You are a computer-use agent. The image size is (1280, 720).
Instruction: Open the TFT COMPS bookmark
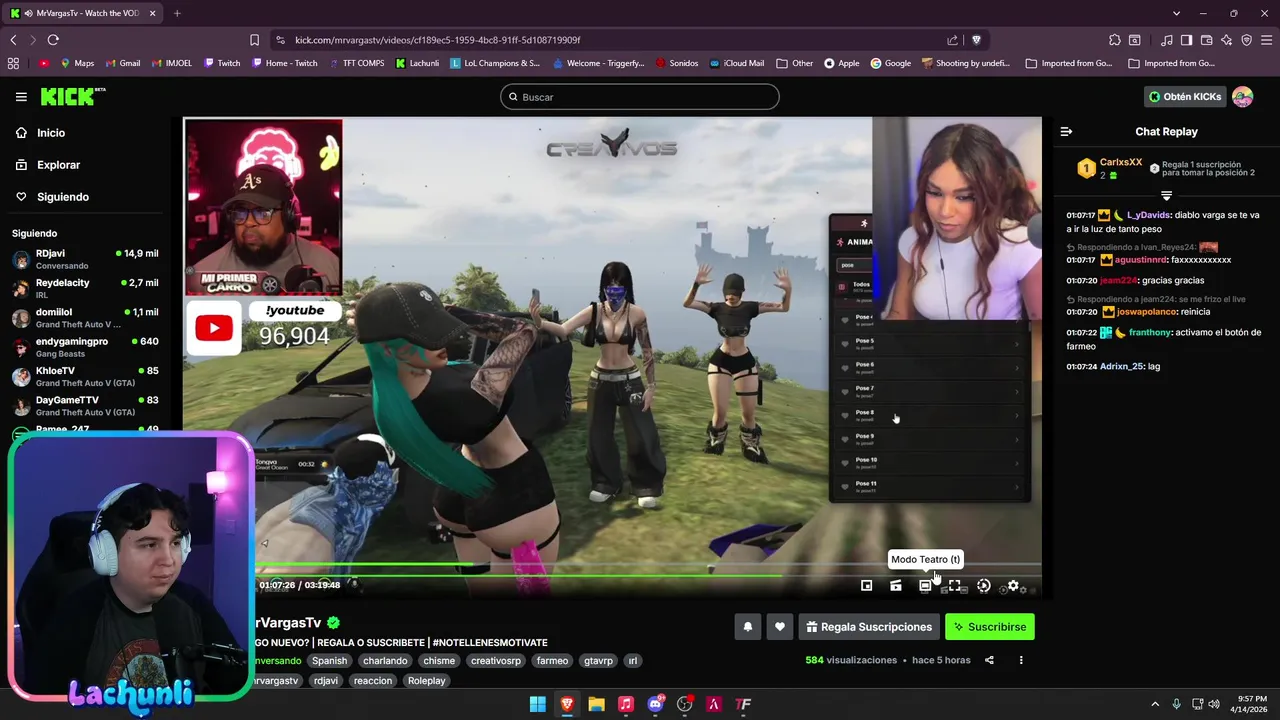point(357,63)
